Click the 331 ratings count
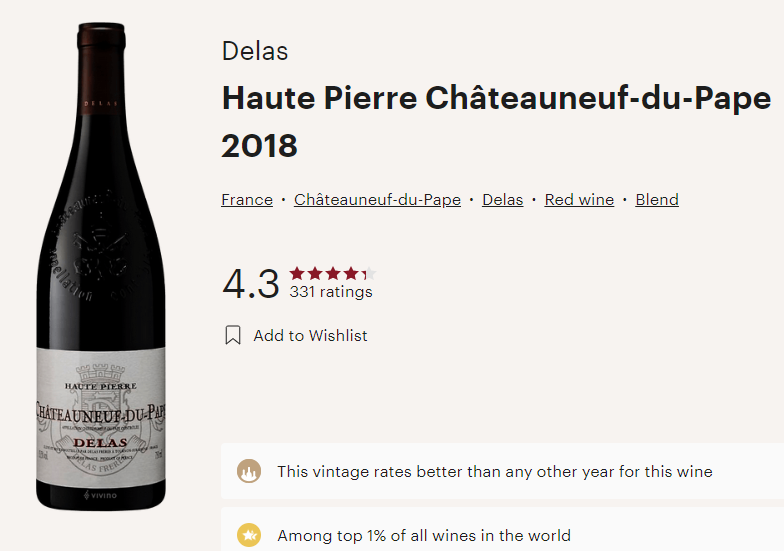784x551 pixels. click(x=331, y=292)
